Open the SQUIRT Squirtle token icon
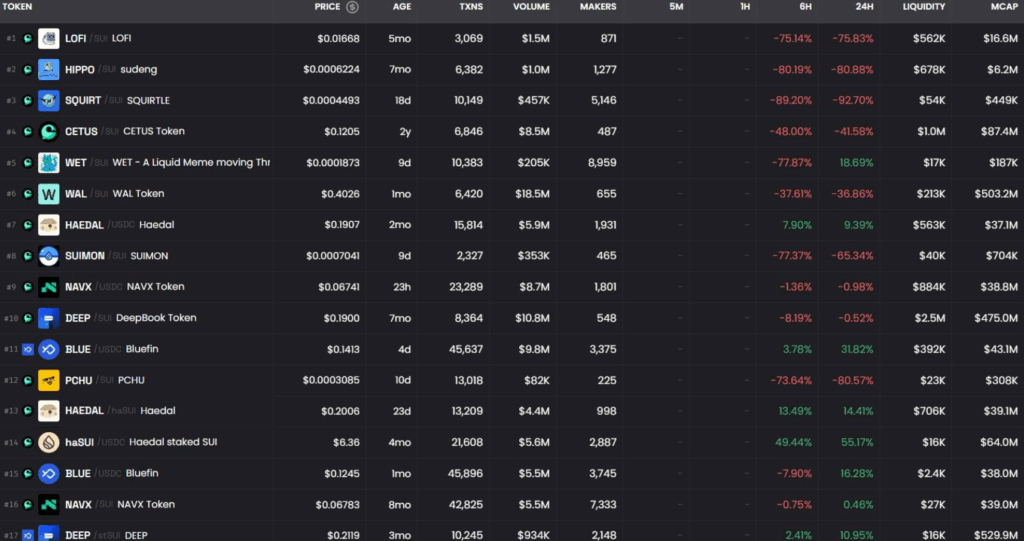Viewport: 1024px width, 541px height. coord(48,101)
